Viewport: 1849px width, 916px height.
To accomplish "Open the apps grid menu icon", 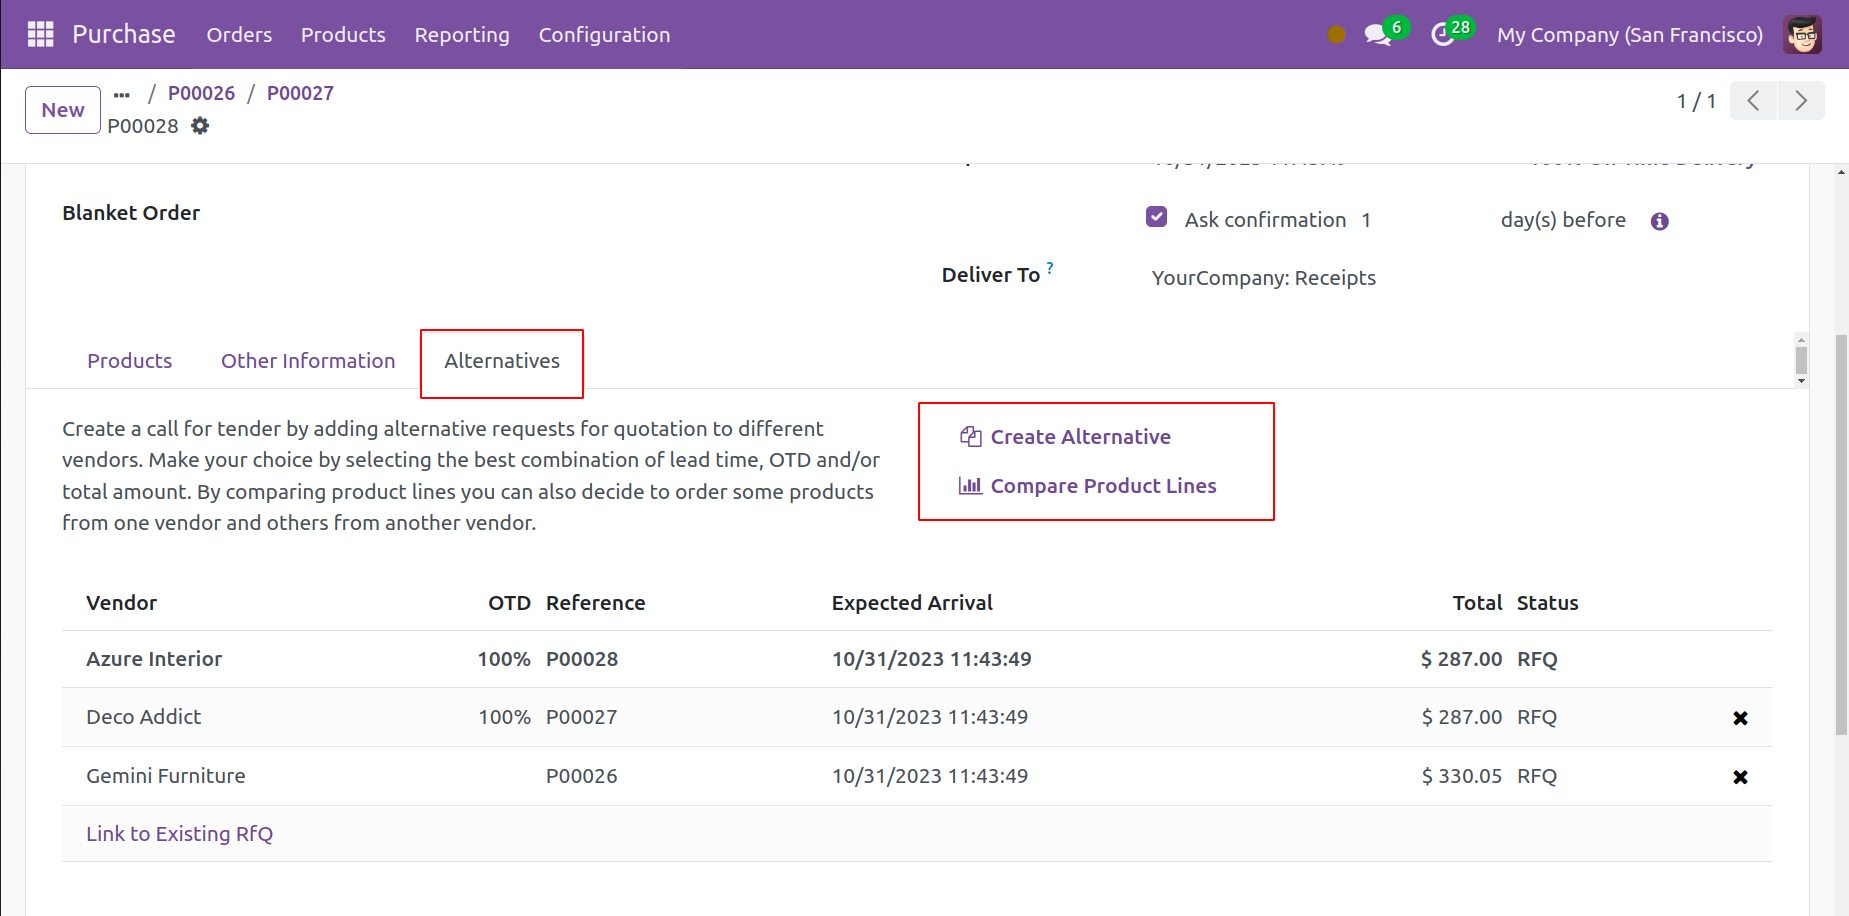I will tap(40, 34).
